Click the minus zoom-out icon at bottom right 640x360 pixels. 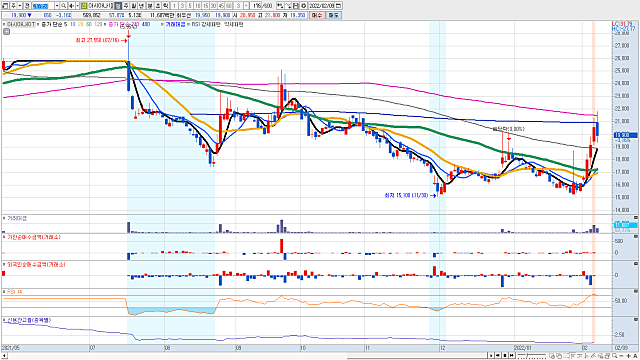click(622, 356)
